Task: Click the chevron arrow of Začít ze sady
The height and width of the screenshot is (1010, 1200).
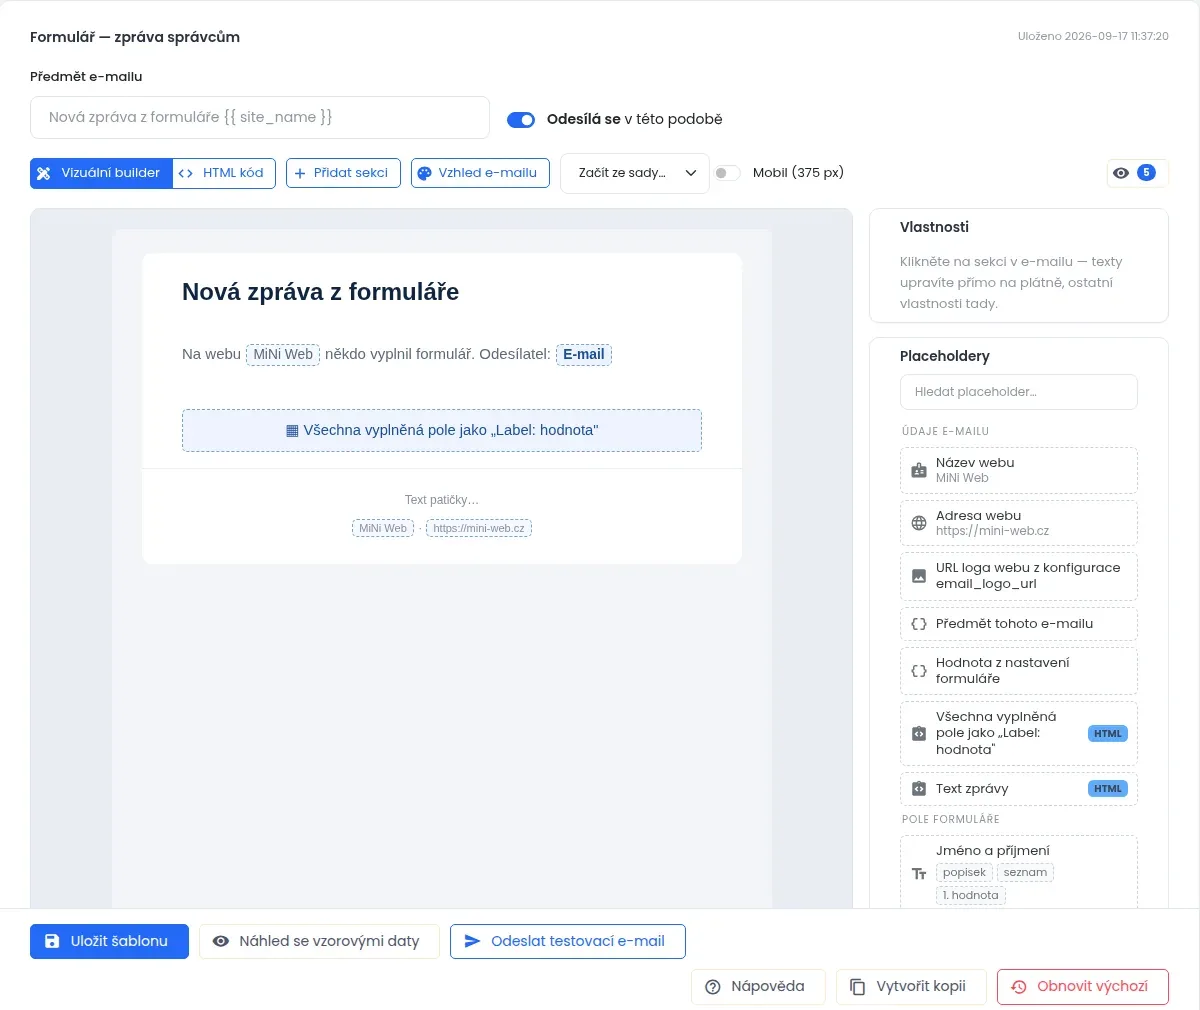Action: coord(691,173)
